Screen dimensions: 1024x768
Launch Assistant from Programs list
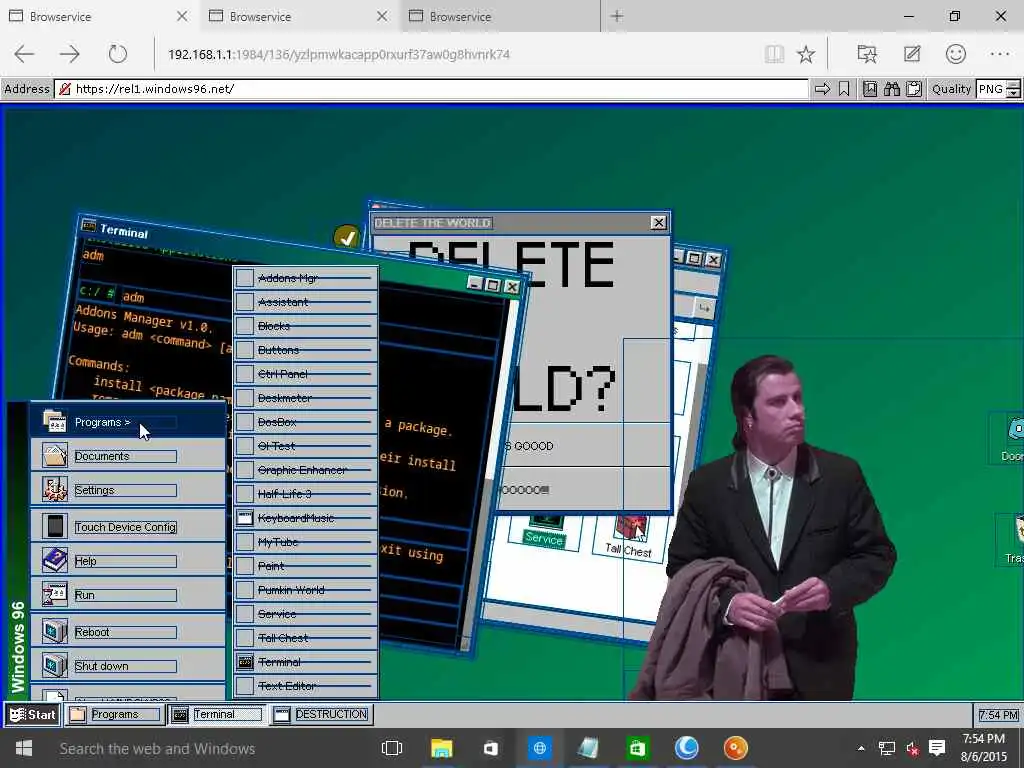[306, 302]
